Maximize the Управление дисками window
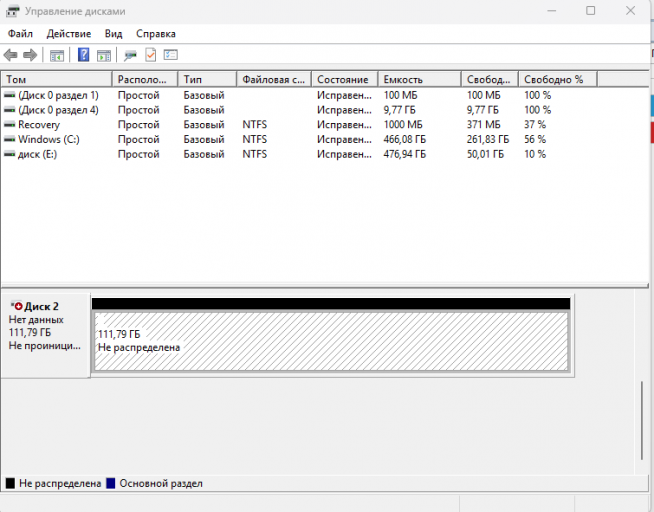654x512 pixels. point(591,11)
